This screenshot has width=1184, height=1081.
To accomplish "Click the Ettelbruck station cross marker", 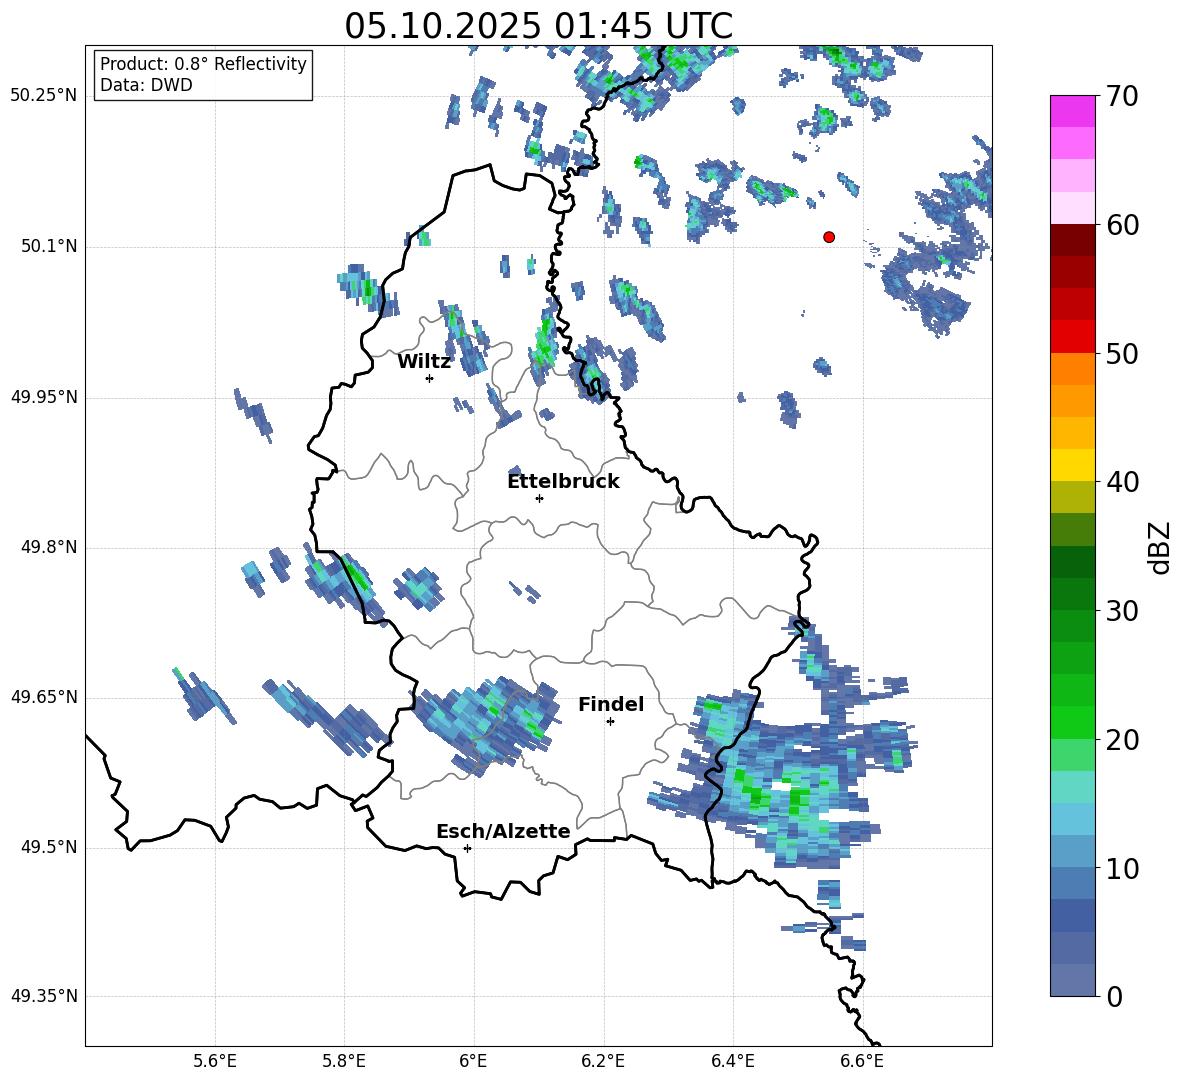I will coord(539,498).
